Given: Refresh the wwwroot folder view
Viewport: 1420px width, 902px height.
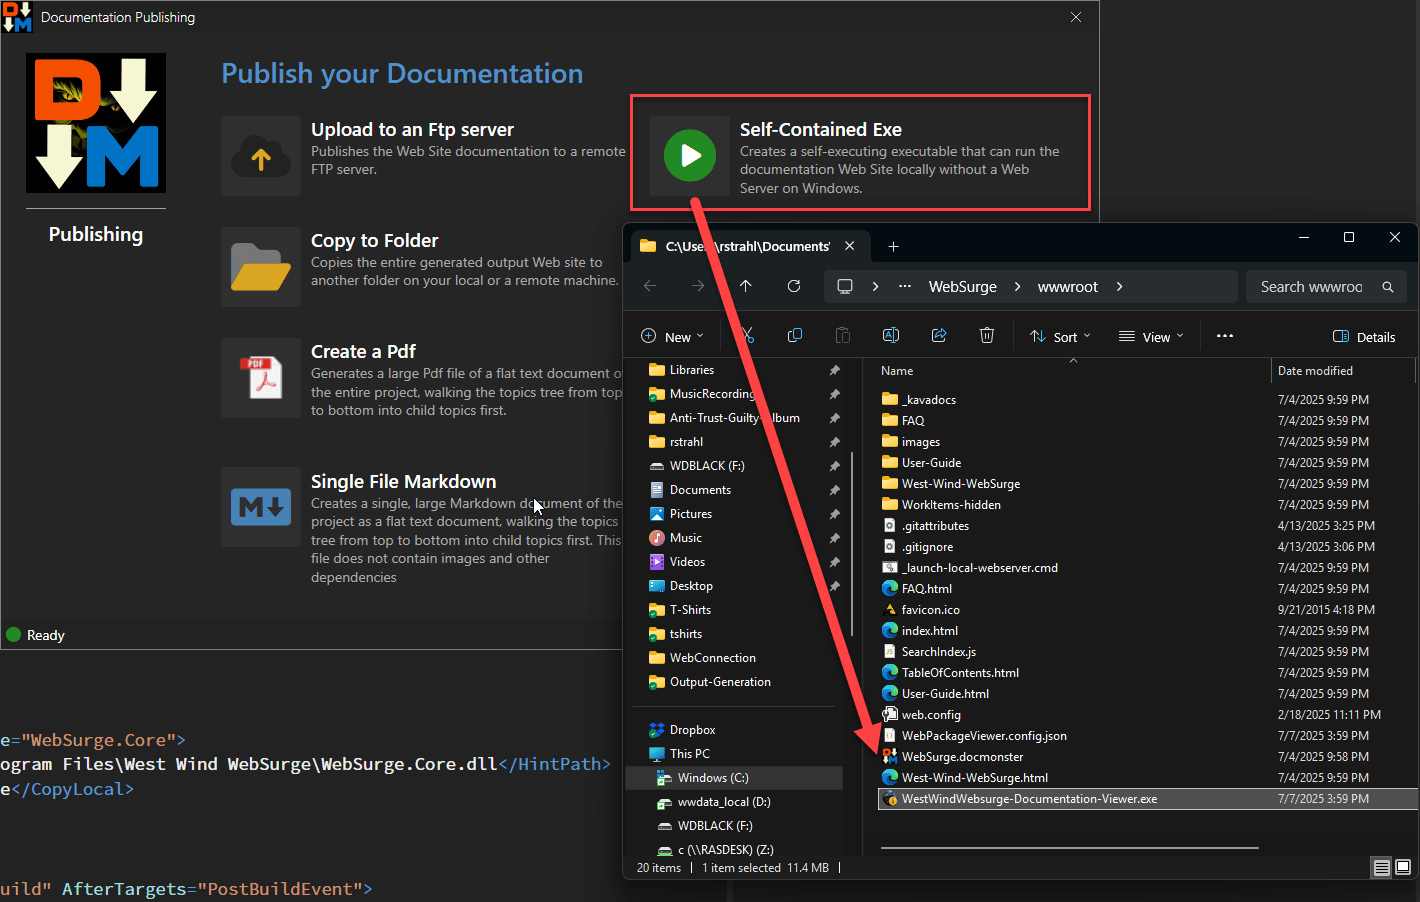Looking at the screenshot, I should tap(794, 286).
